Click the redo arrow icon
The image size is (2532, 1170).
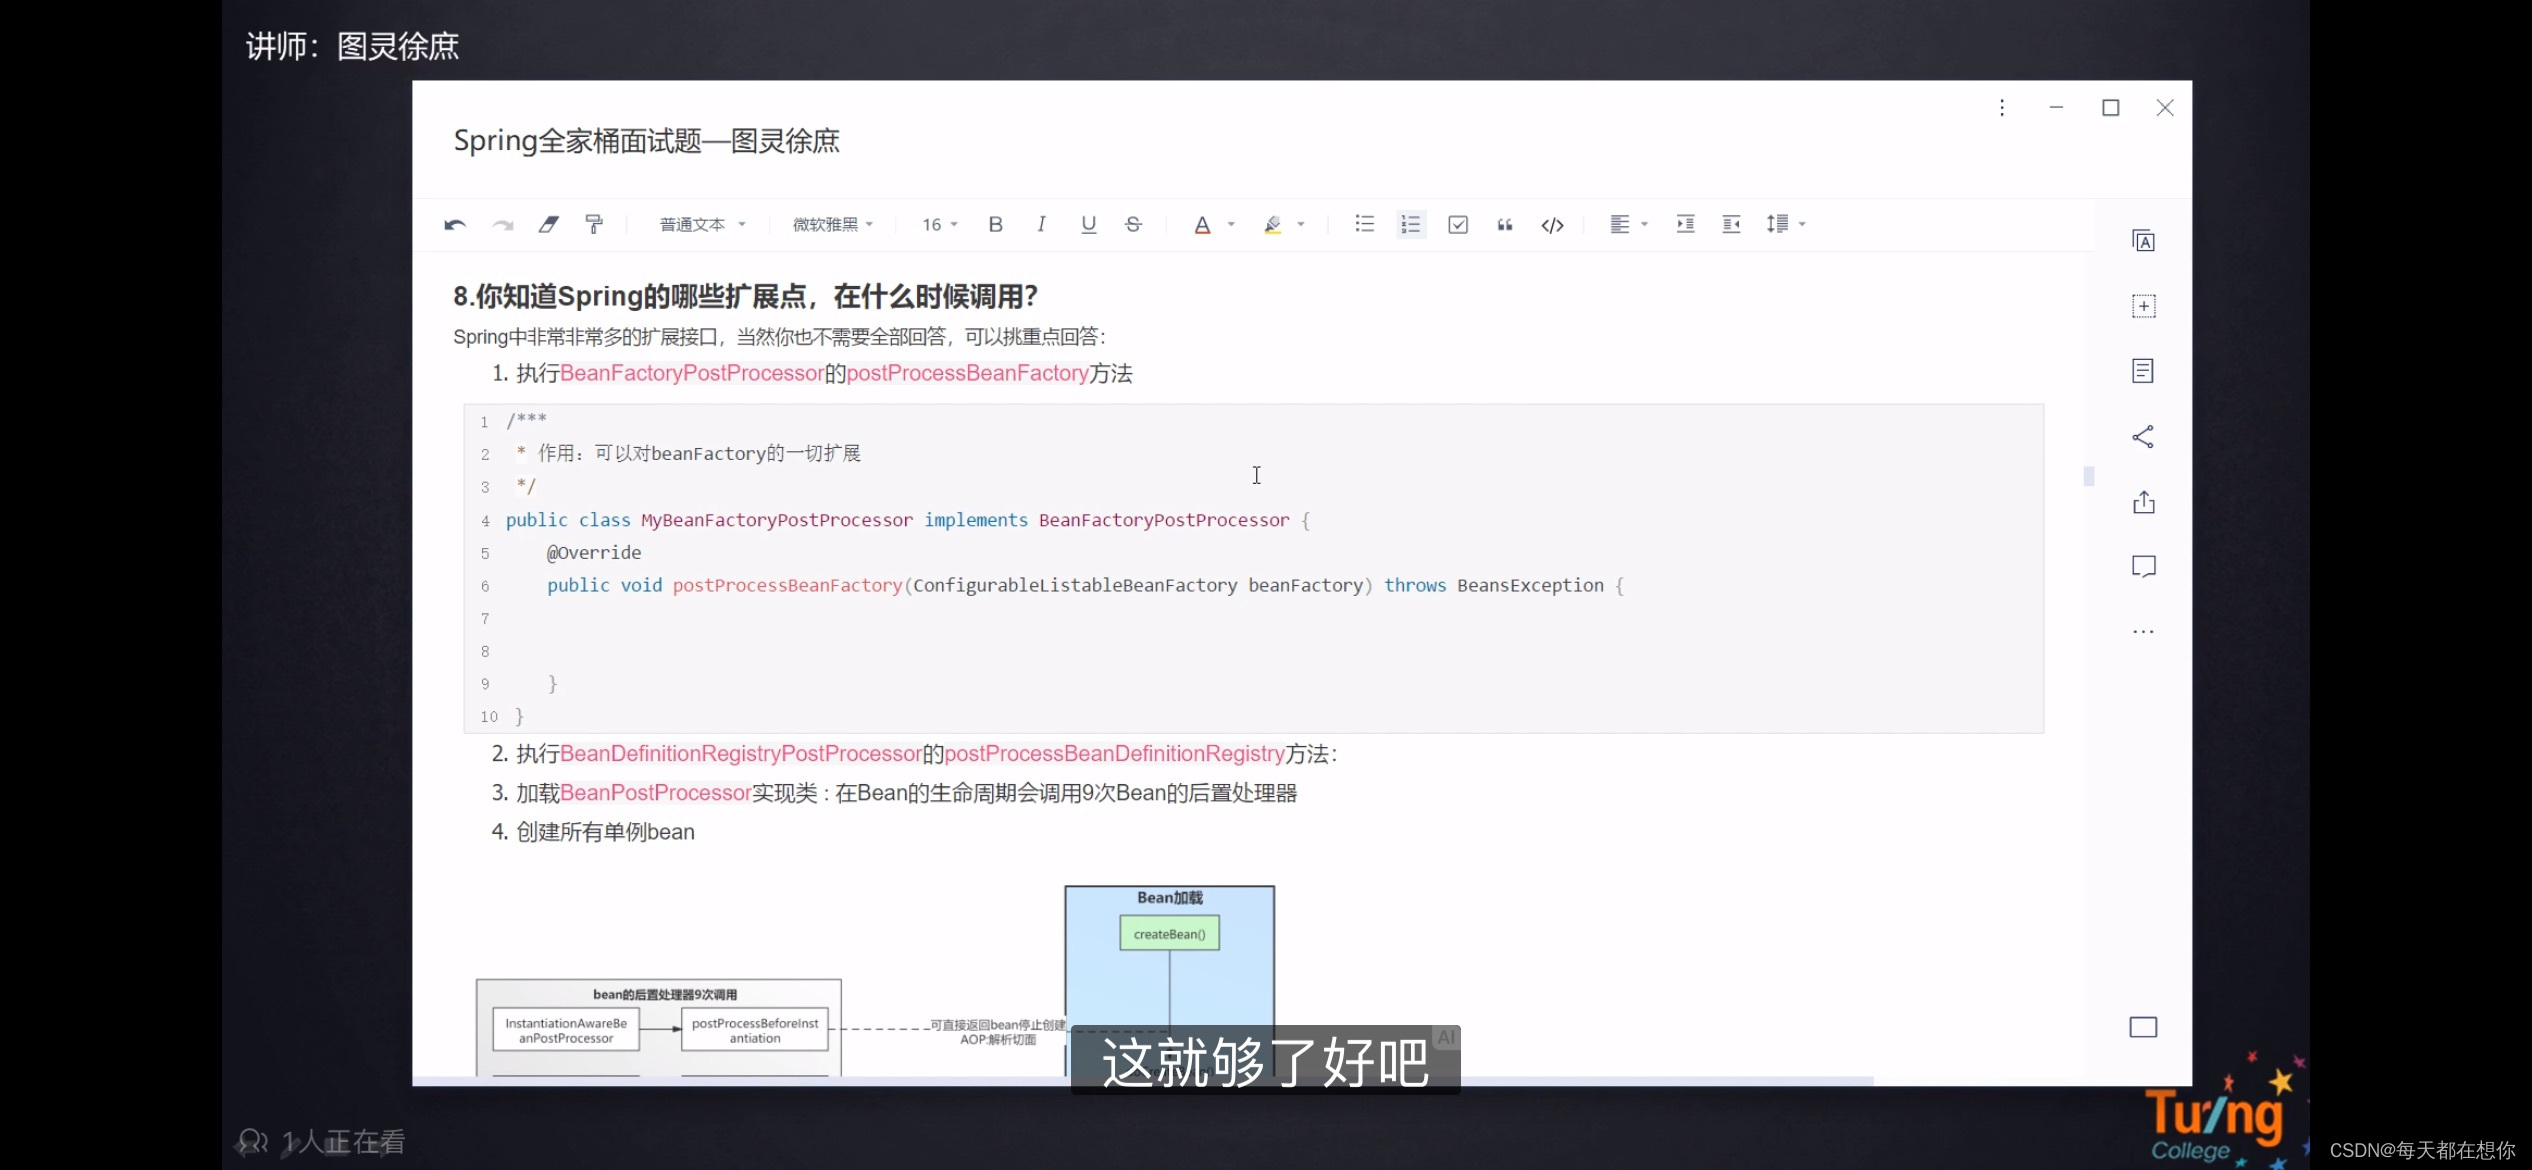(x=502, y=224)
